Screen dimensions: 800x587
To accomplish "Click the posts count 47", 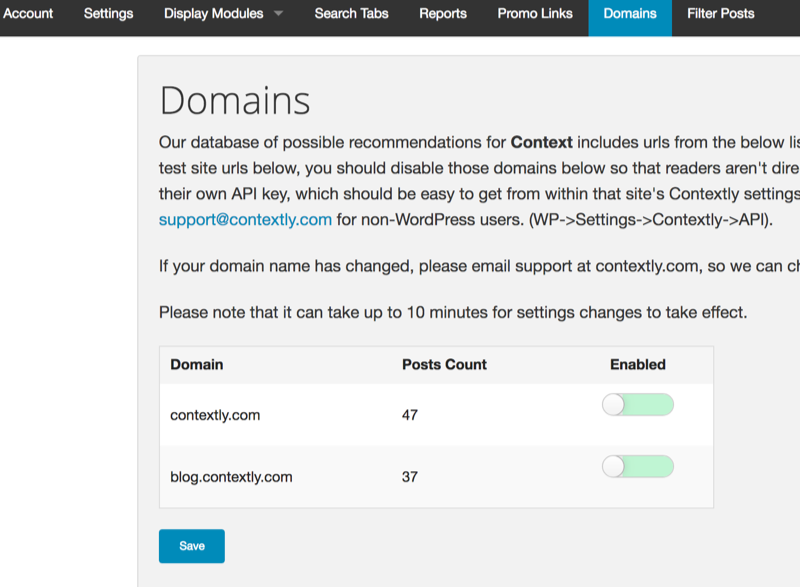I will 410,415.
